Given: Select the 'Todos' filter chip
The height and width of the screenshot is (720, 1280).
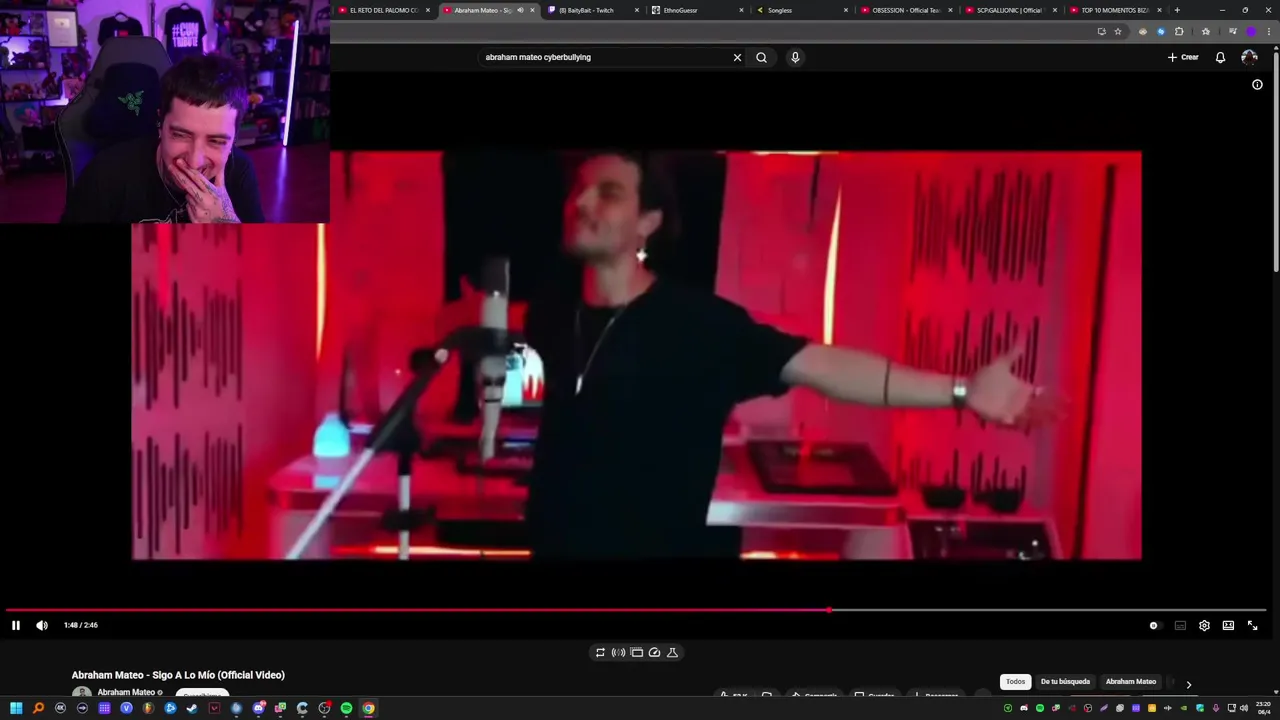Looking at the screenshot, I should point(1015,682).
